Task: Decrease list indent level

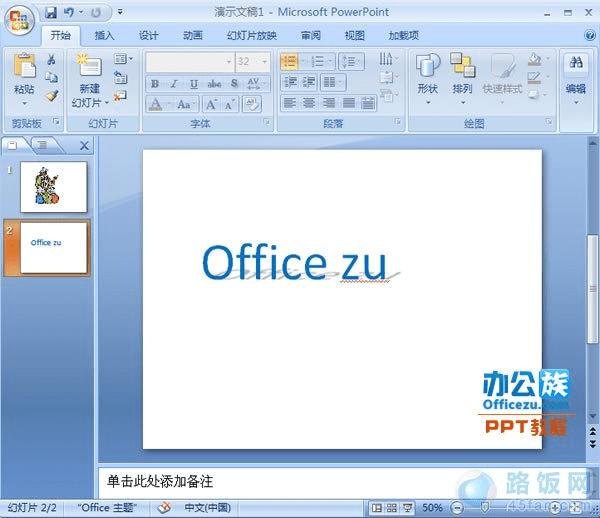Action: point(290,82)
